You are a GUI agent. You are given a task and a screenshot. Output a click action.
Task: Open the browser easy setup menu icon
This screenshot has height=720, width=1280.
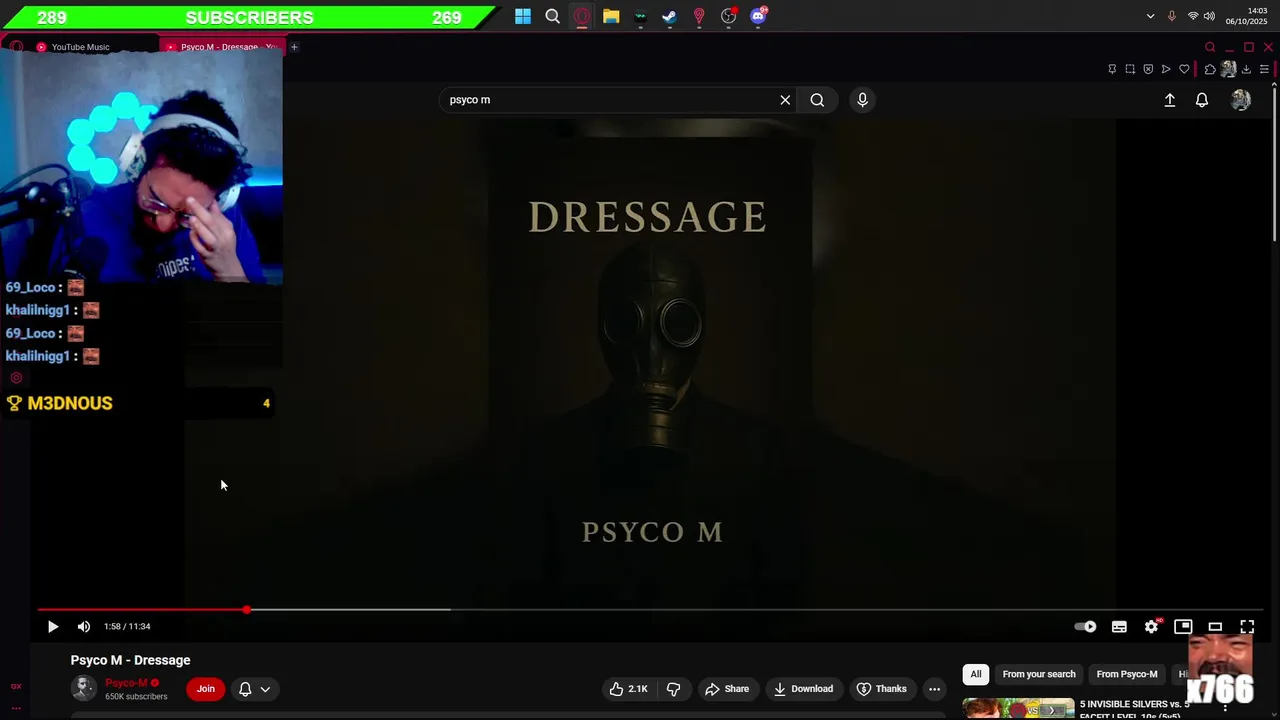tap(1264, 69)
